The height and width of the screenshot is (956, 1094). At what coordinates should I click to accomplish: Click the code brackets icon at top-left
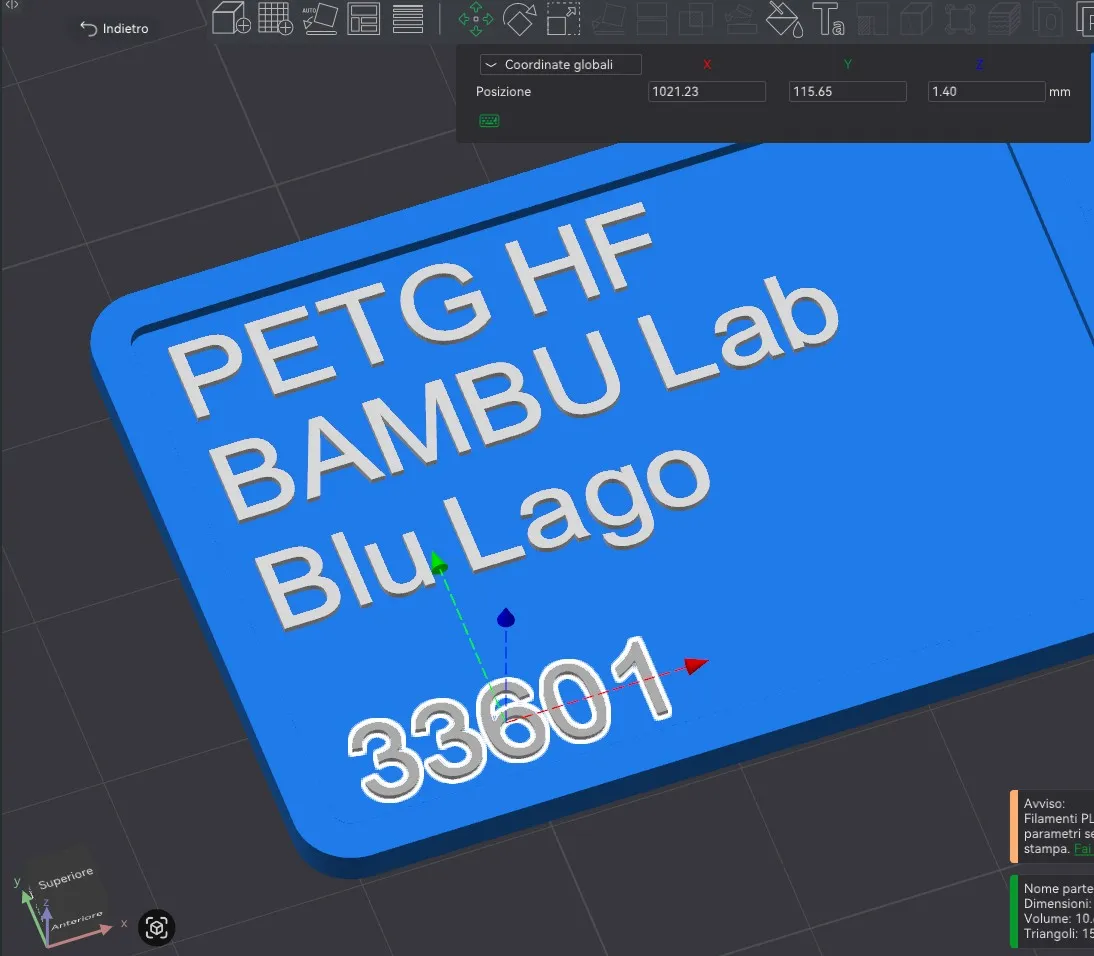pyautogui.click(x=12, y=5)
